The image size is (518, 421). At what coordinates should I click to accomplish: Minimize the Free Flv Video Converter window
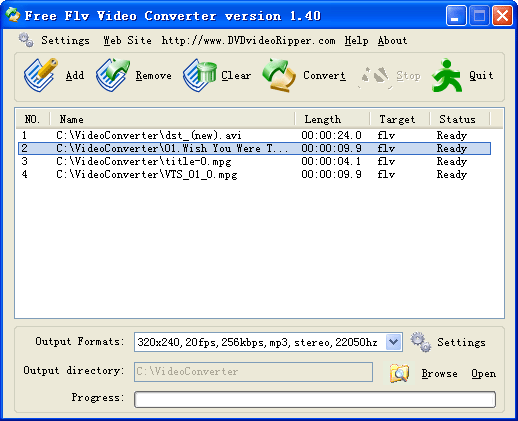click(456, 15)
